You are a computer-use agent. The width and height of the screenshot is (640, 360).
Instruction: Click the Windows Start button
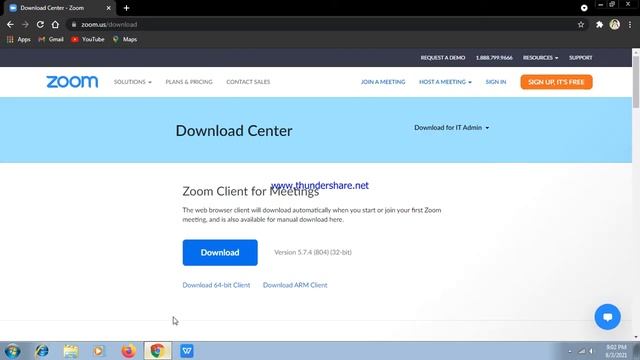point(12,351)
